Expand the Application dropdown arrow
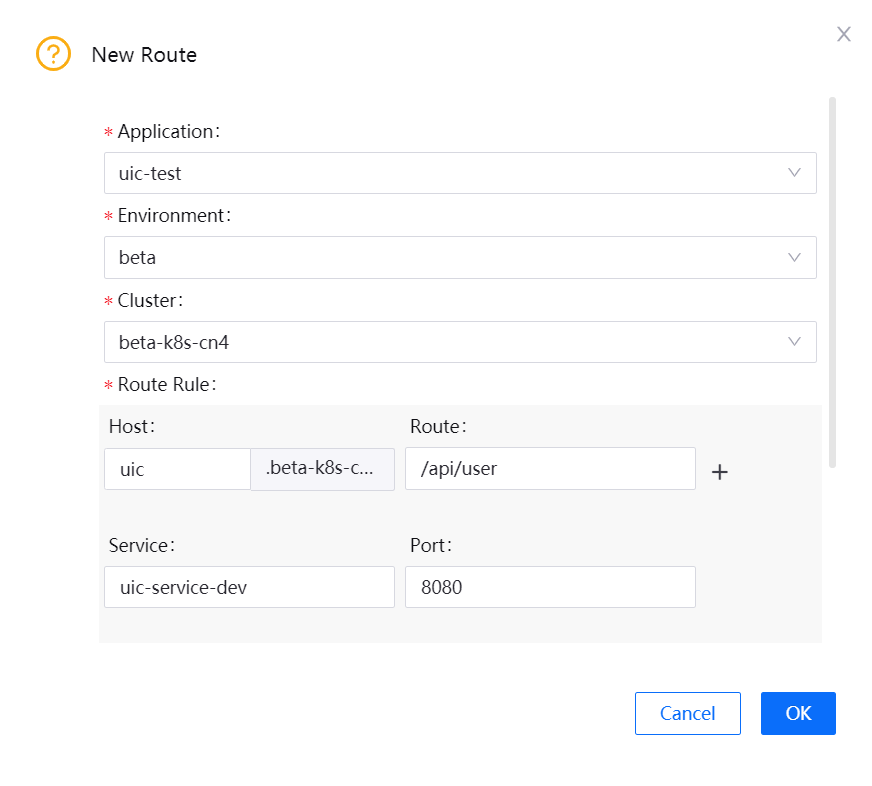872x786 pixels. click(794, 173)
